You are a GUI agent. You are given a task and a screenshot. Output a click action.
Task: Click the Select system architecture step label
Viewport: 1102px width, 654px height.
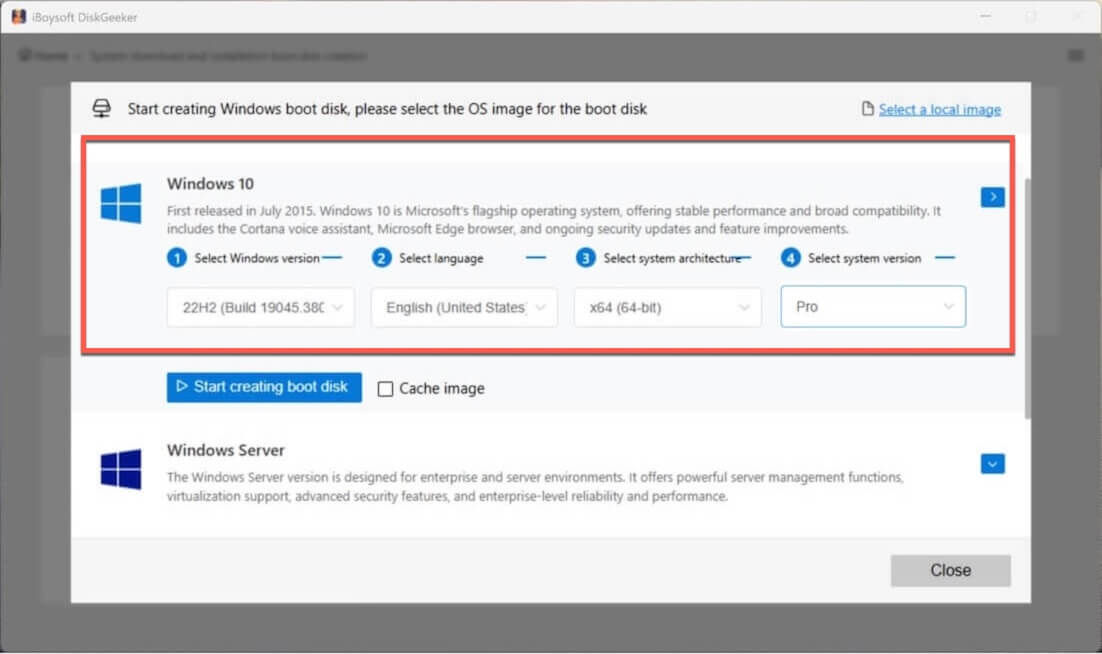point(673,259)
